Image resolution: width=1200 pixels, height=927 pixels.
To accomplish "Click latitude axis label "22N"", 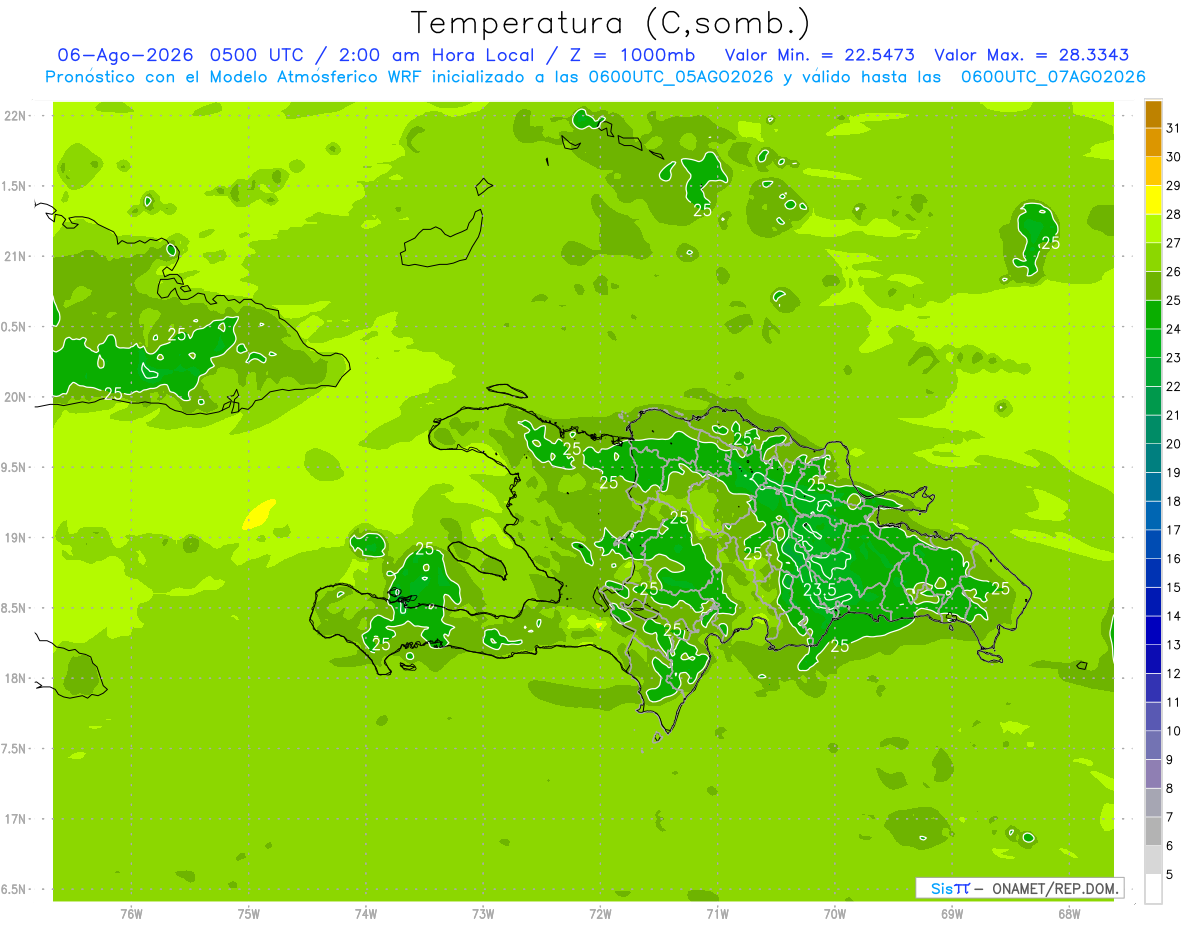I will (15, 116).
